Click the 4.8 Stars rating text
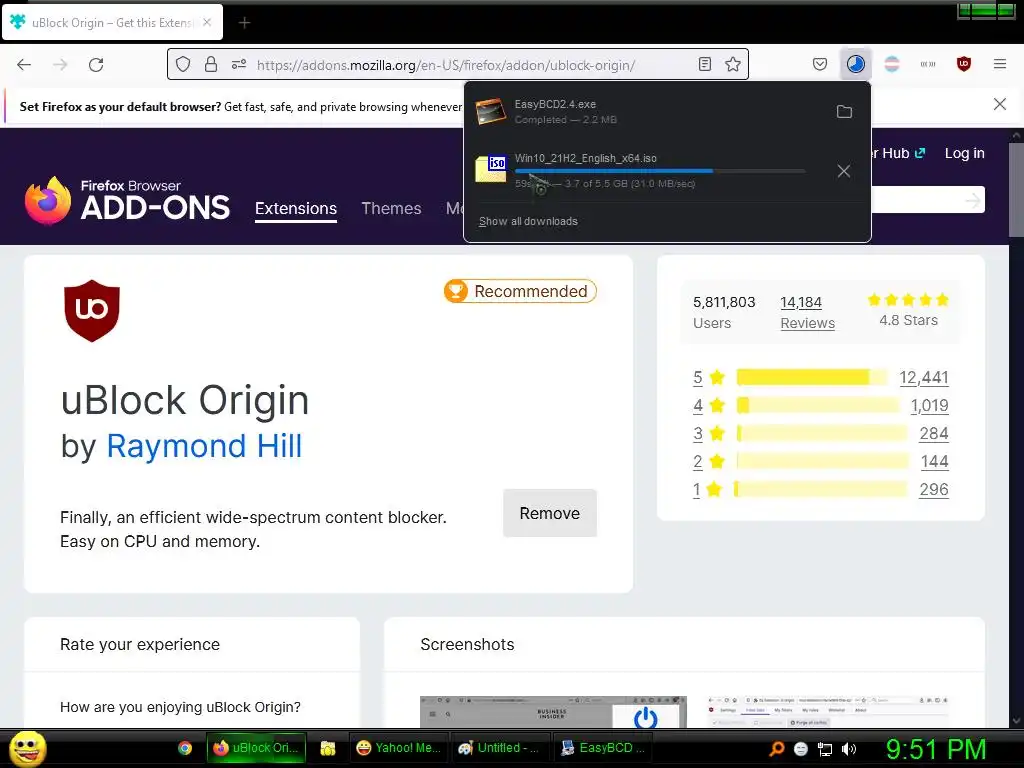Screen dimensions: 1024x768 point(908,321)
